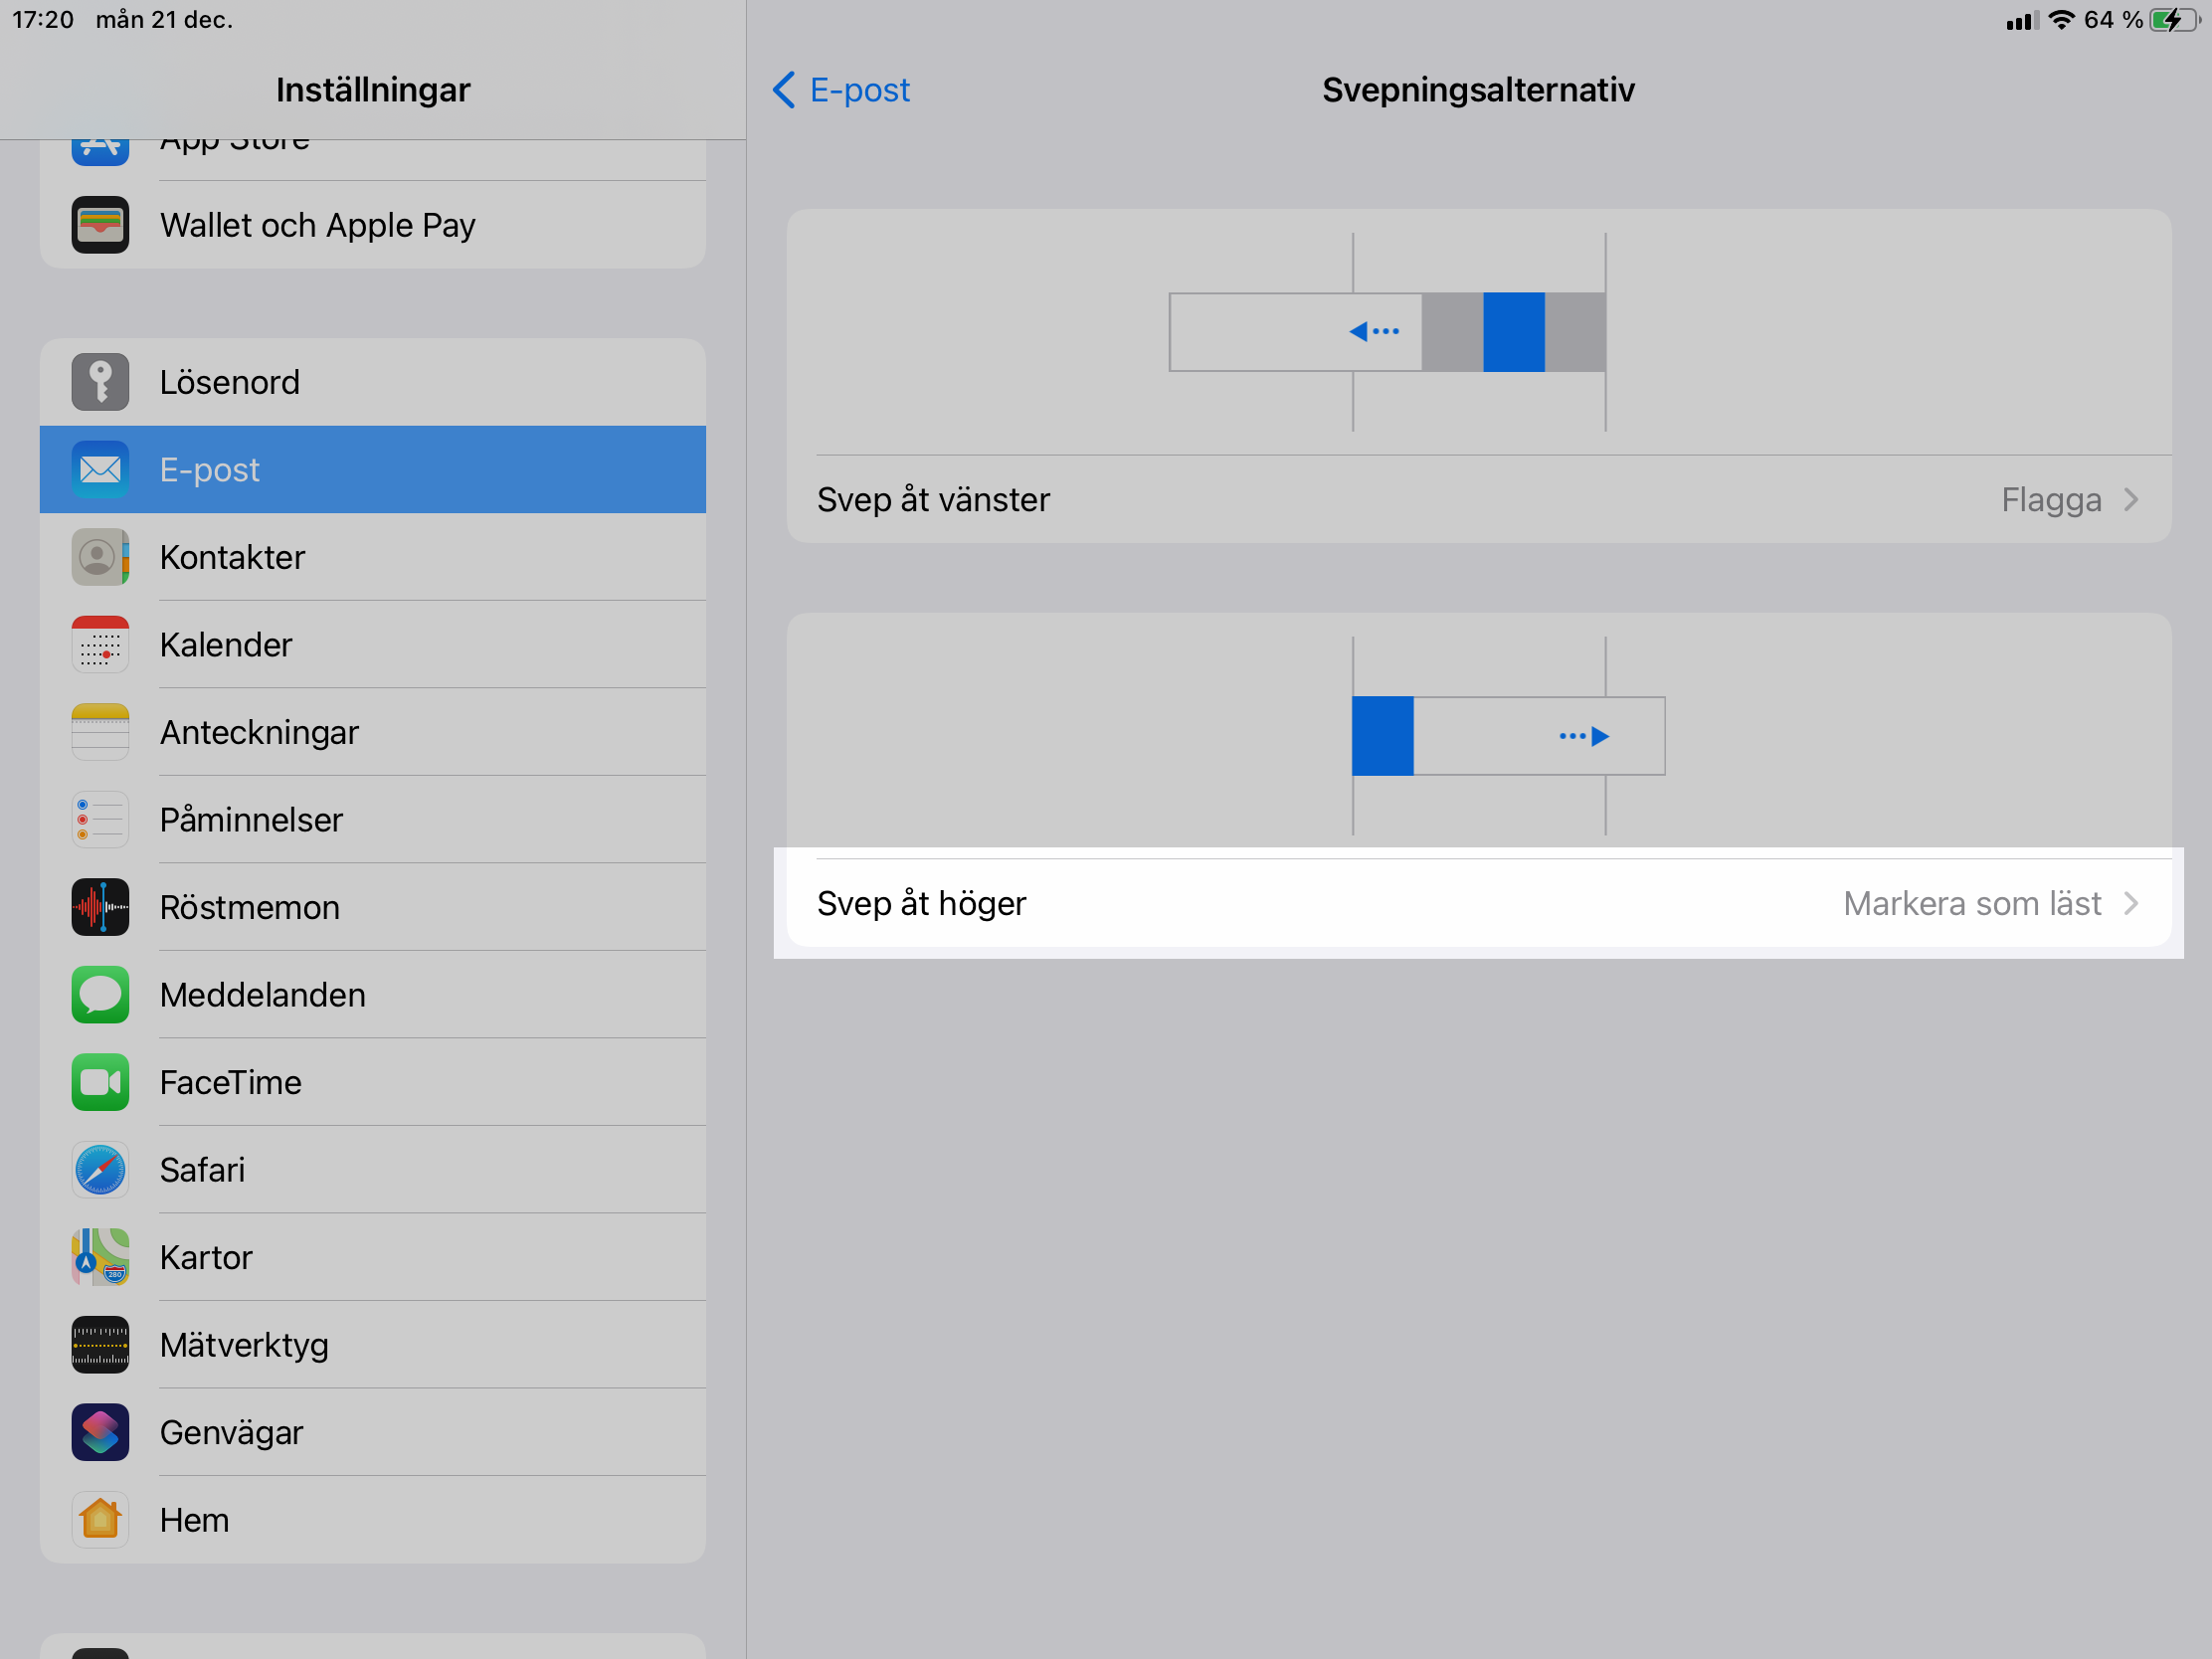Tap the Wallet app icon
2212x1659 pixels.
pyautogui.click(x=100, y=225)
